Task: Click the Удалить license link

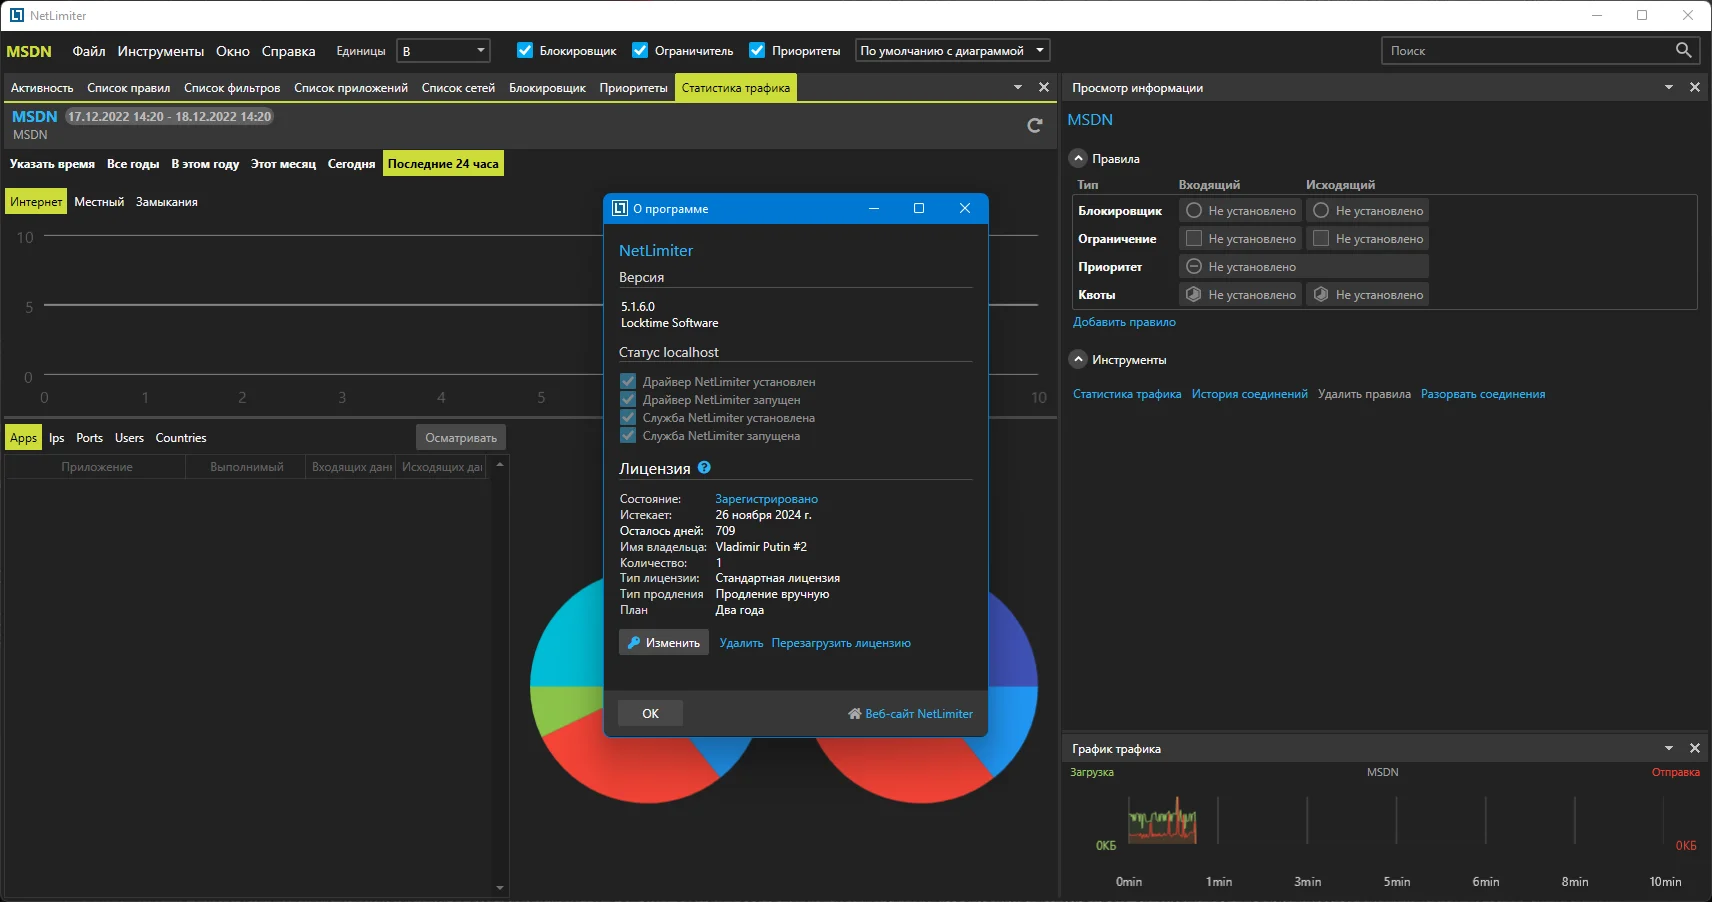Action: 741,643
